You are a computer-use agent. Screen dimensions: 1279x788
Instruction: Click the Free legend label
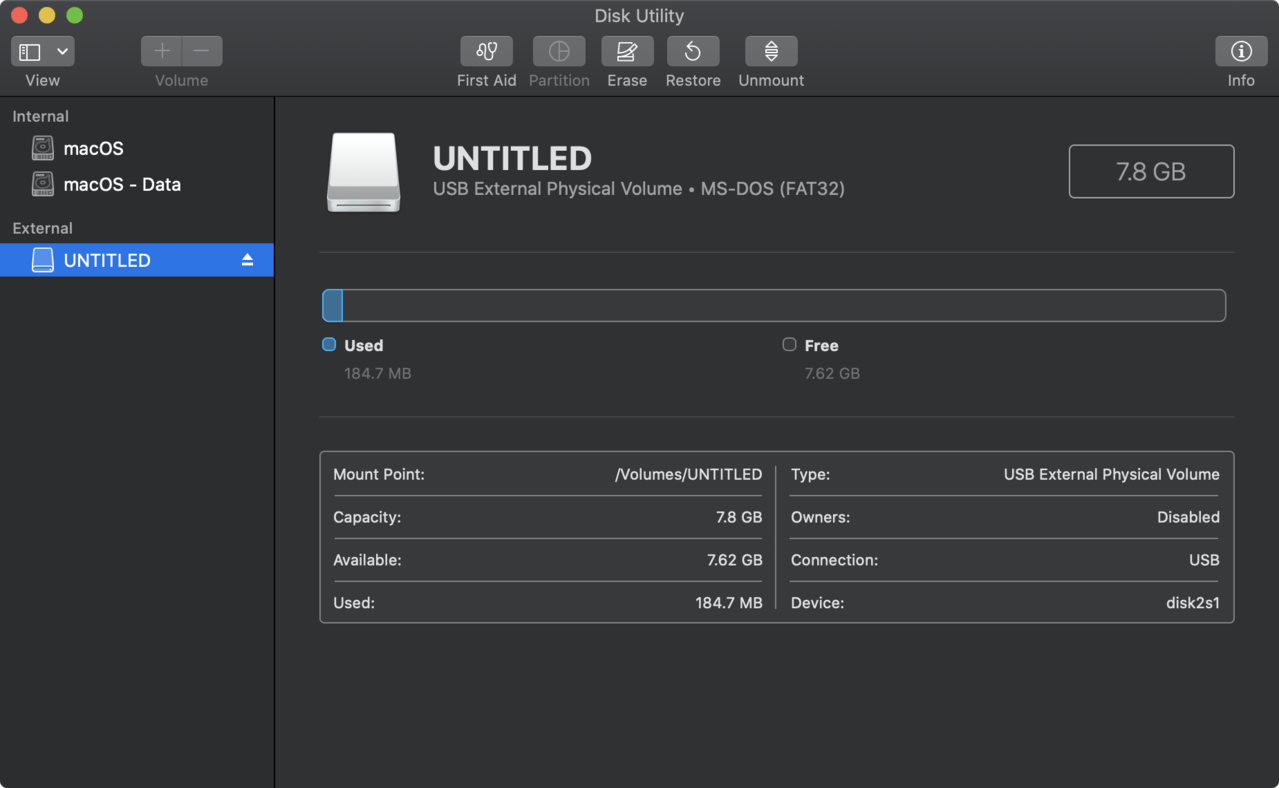point(821,345)
